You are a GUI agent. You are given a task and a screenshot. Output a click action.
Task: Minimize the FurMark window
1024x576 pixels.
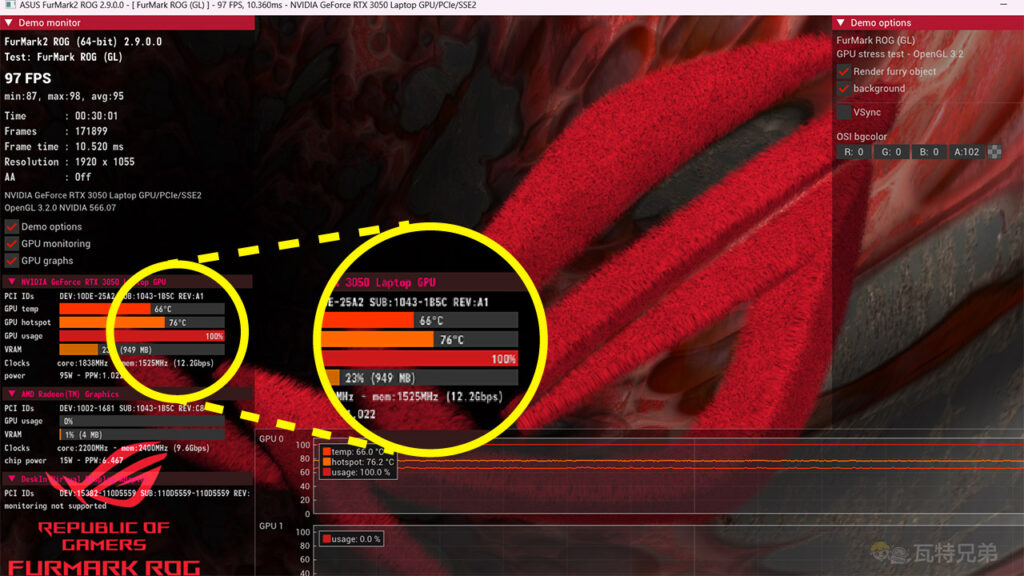tap(1003, 5)
